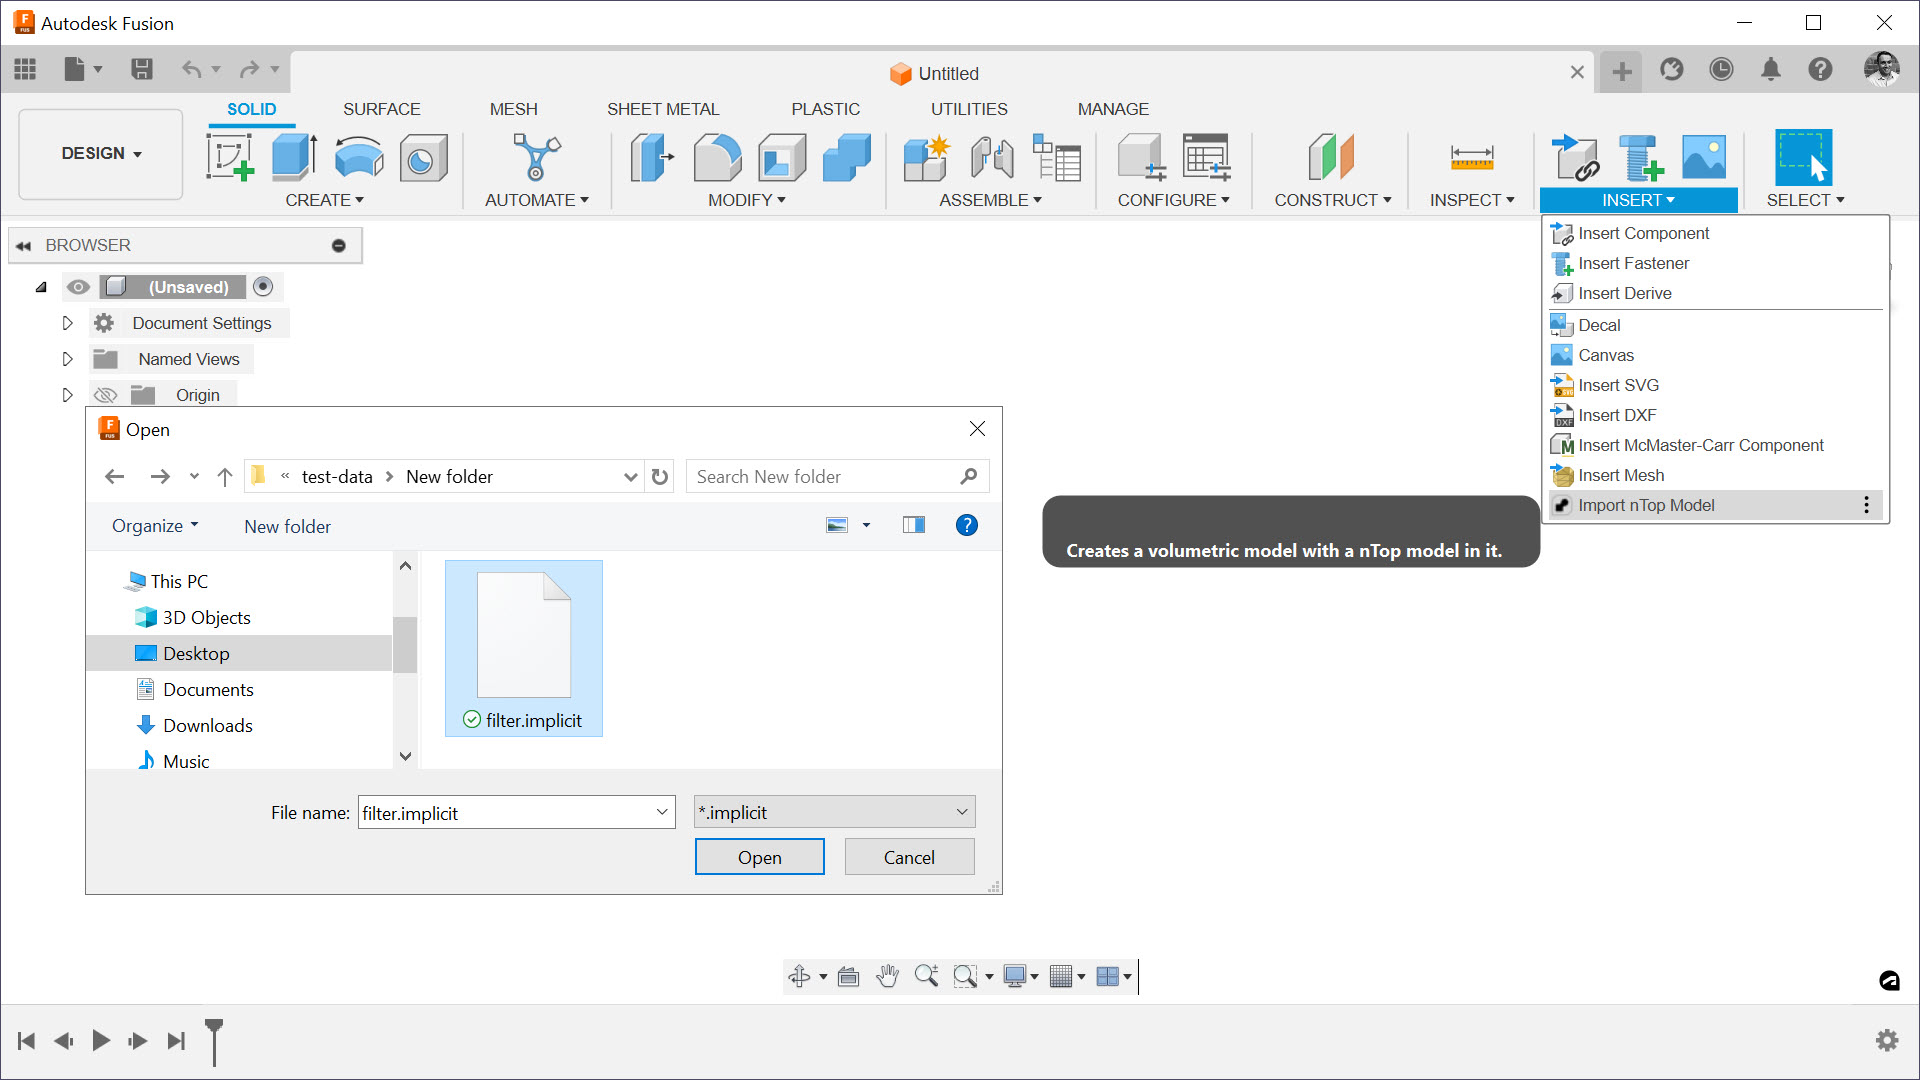Activate the Unsaved component radio button

[x=263, y=287]
